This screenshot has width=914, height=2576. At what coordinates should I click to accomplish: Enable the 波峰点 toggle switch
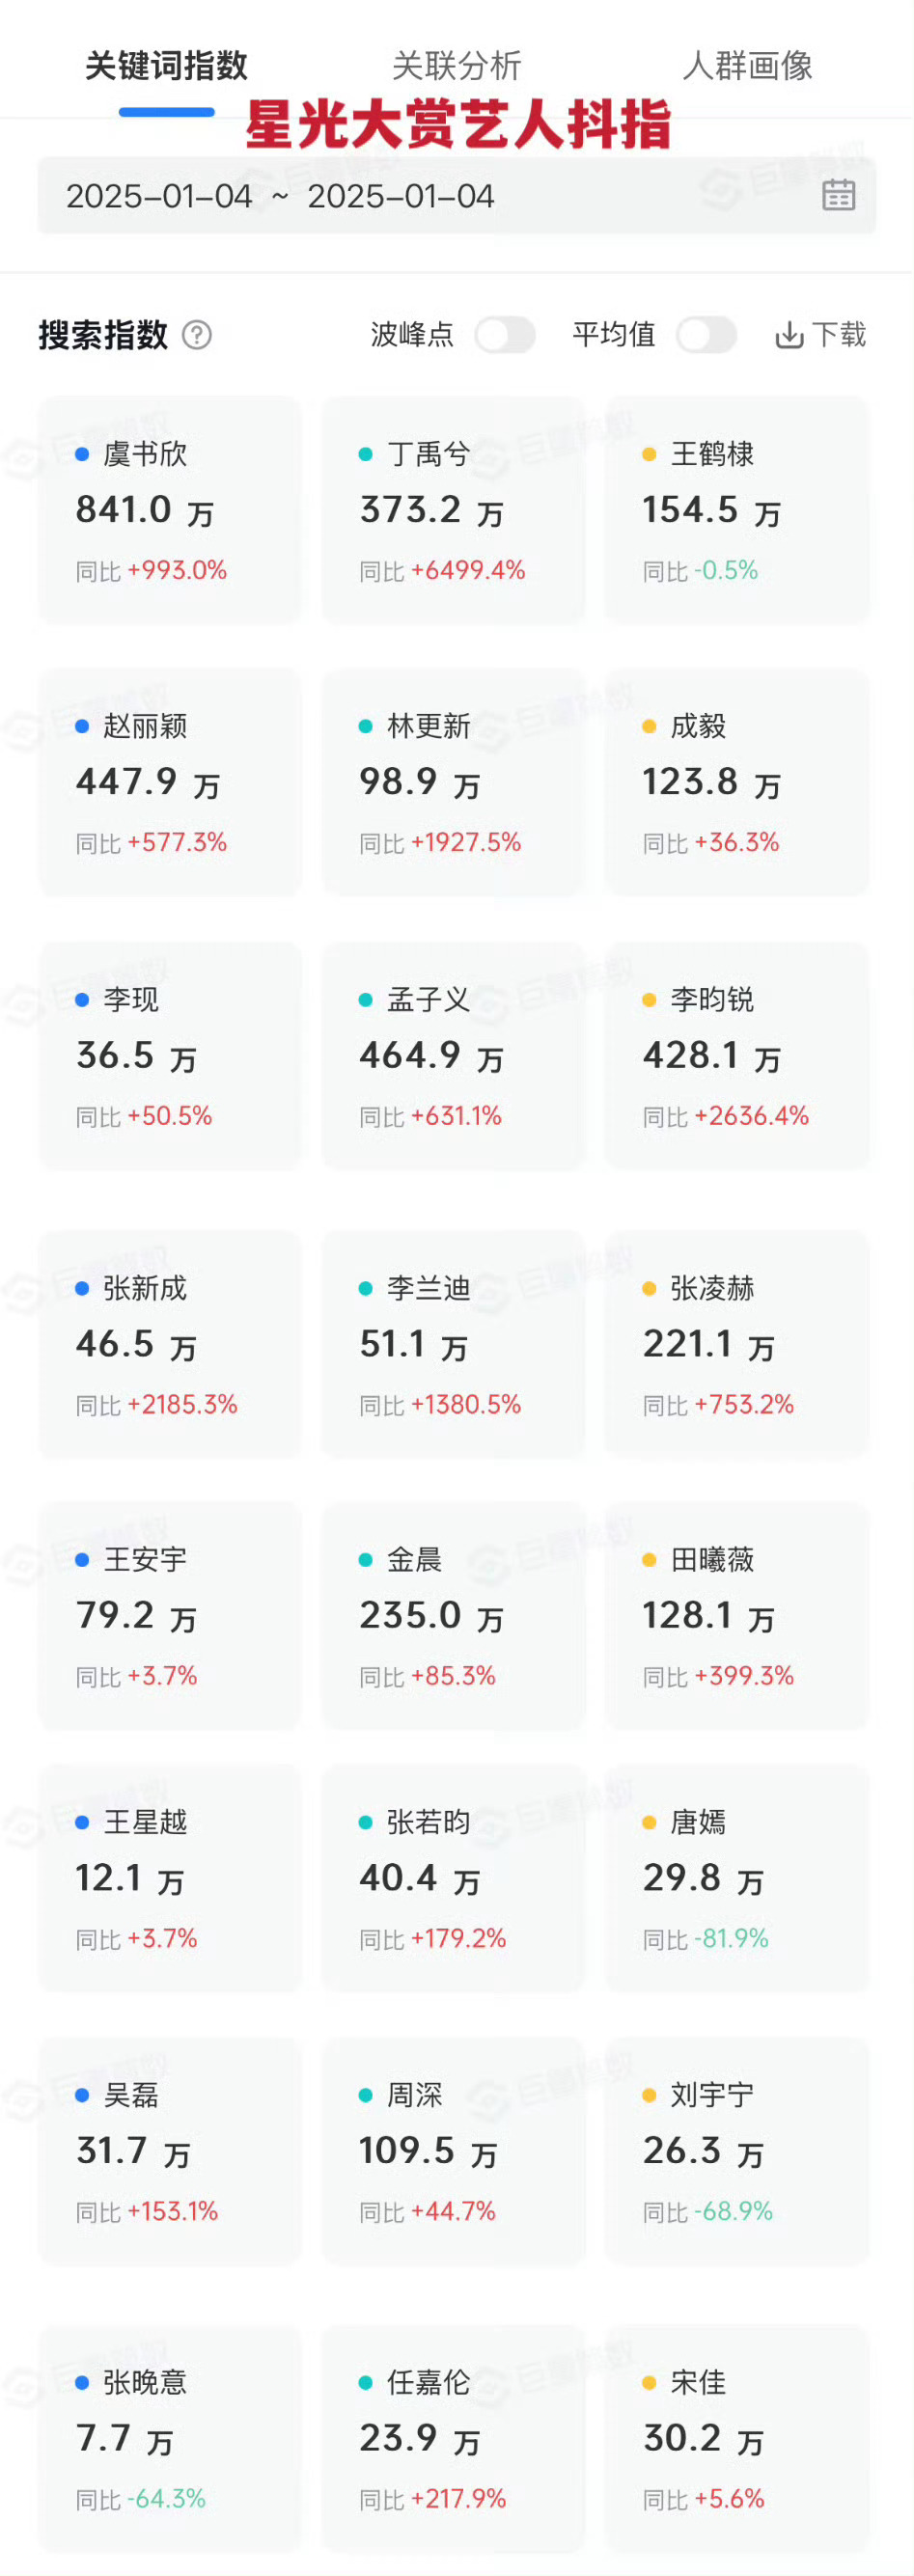coord(505,335)
